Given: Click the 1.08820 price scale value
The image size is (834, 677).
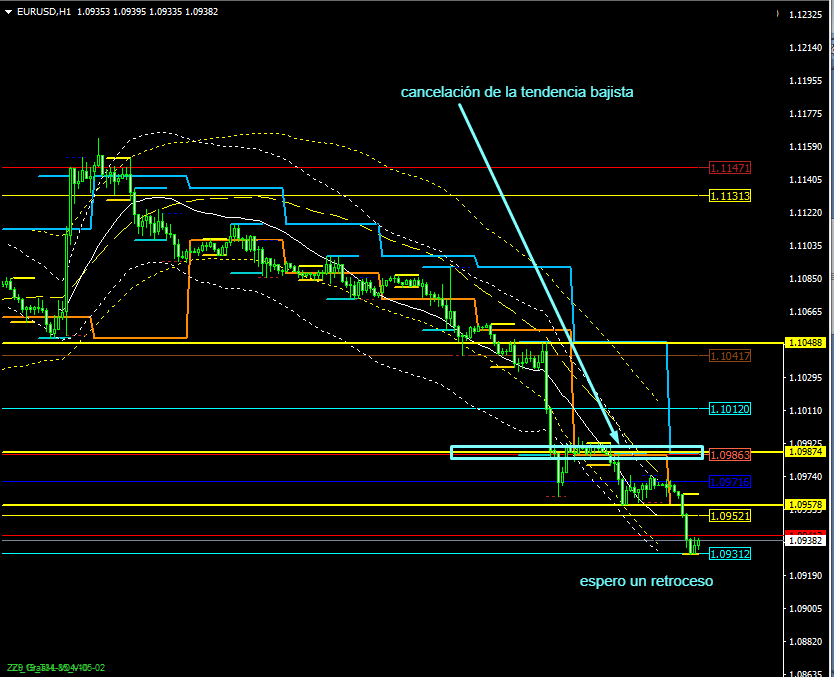Looking at the screenshot, I should click(x=805, y=641).
